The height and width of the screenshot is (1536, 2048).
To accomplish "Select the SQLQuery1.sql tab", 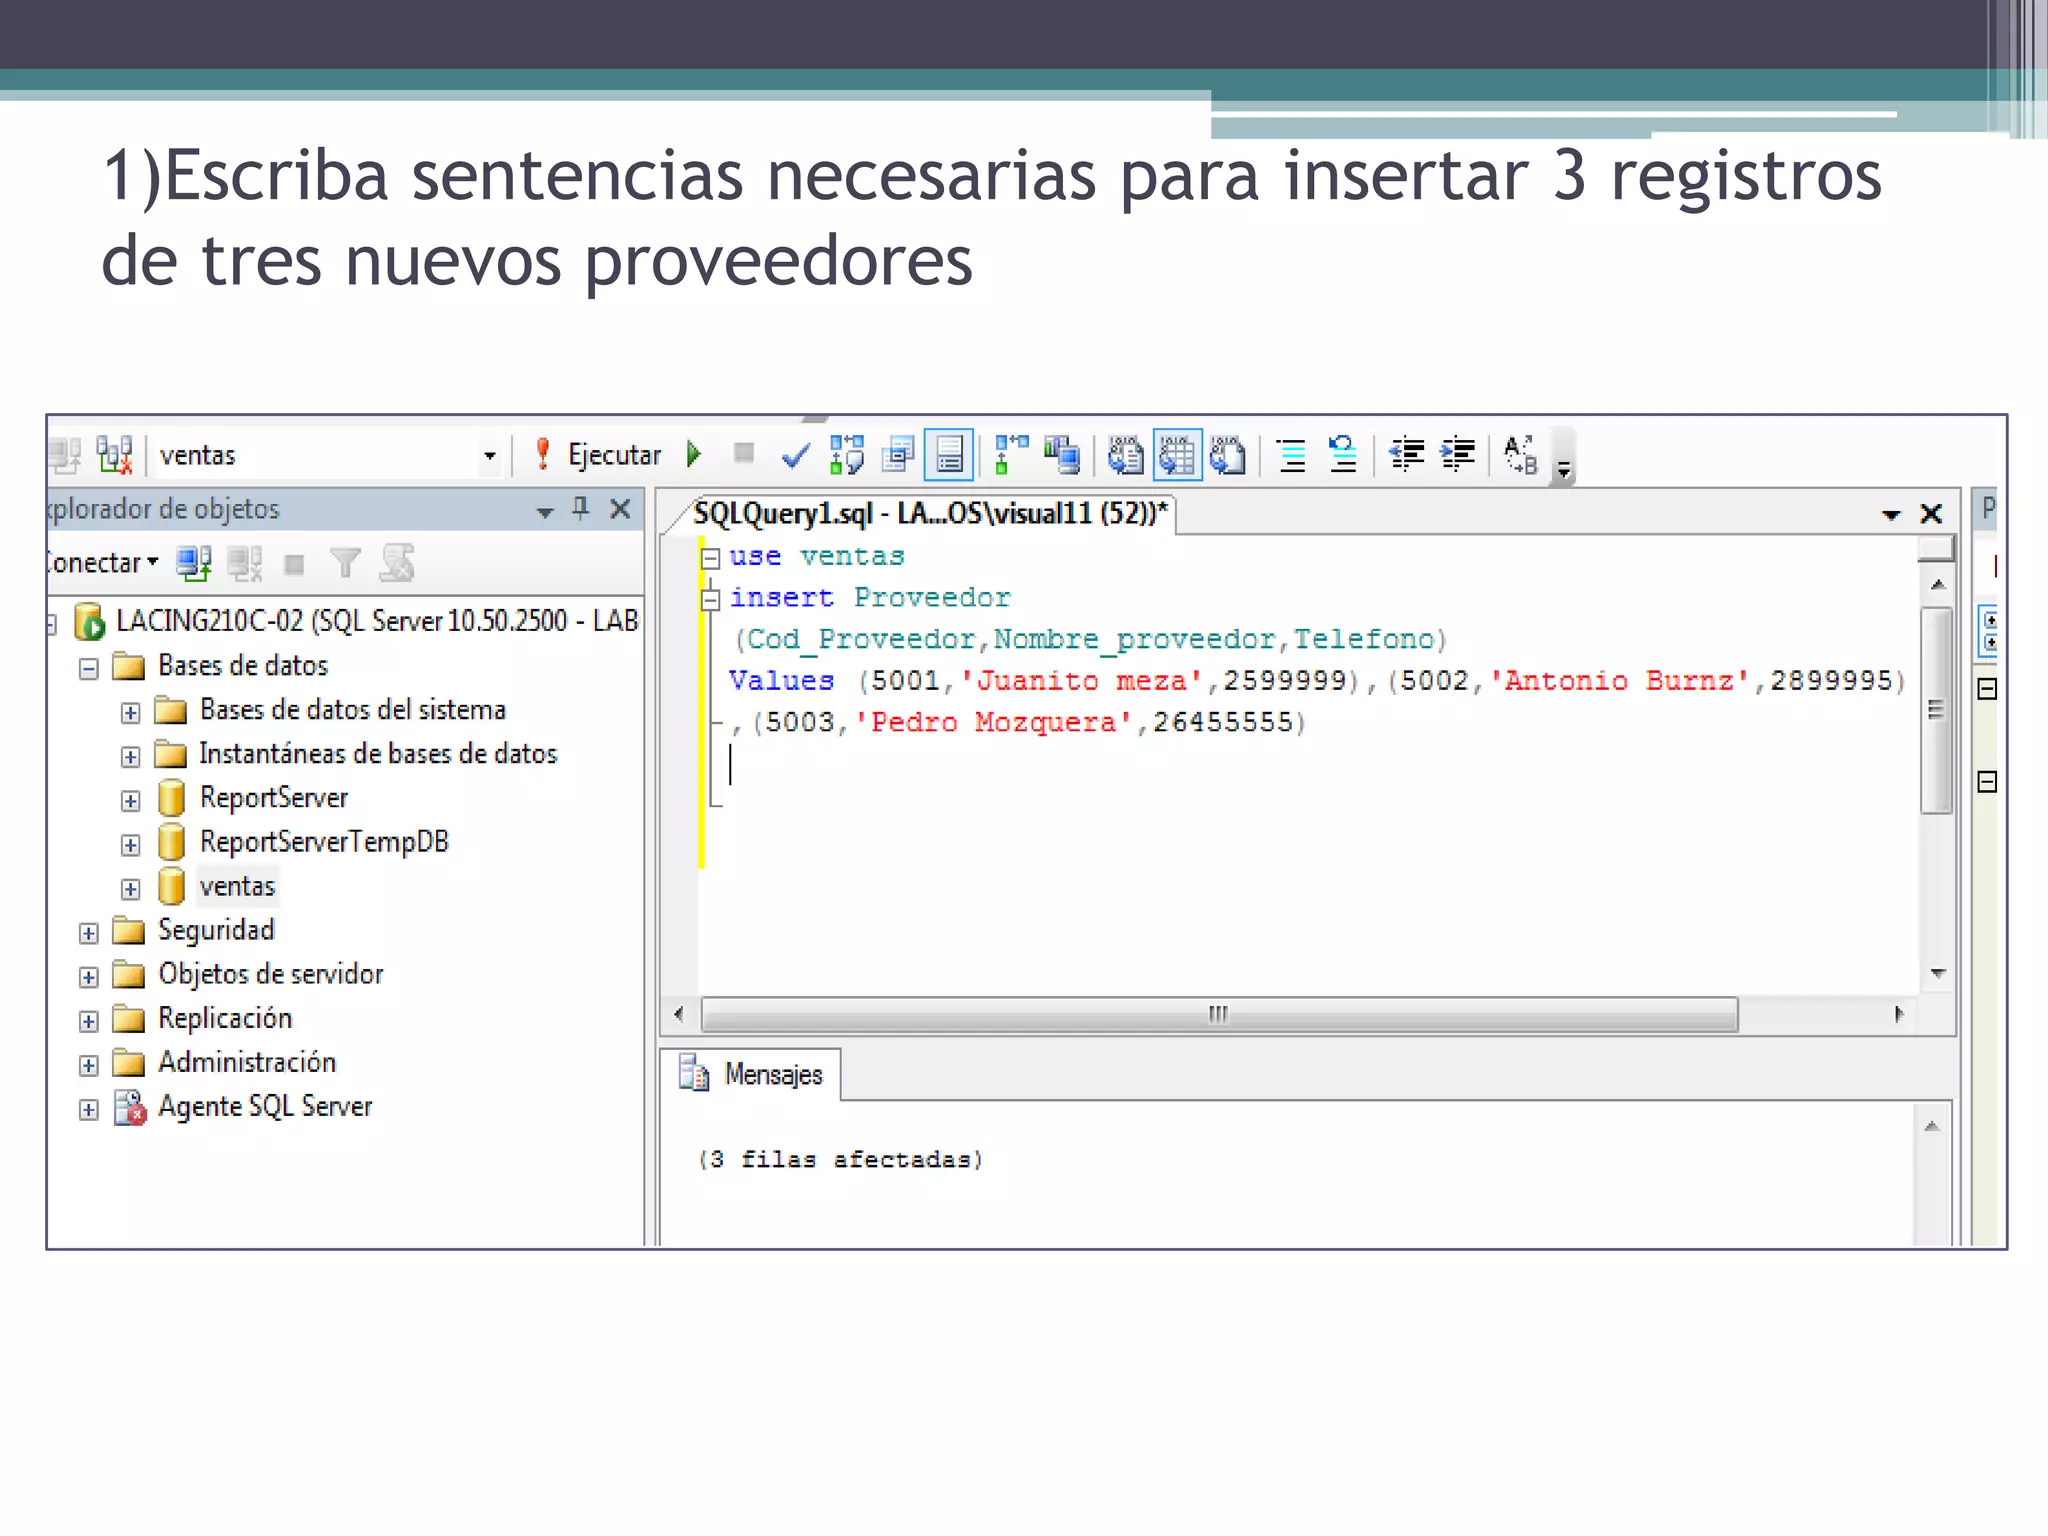I will coord(929,514).
